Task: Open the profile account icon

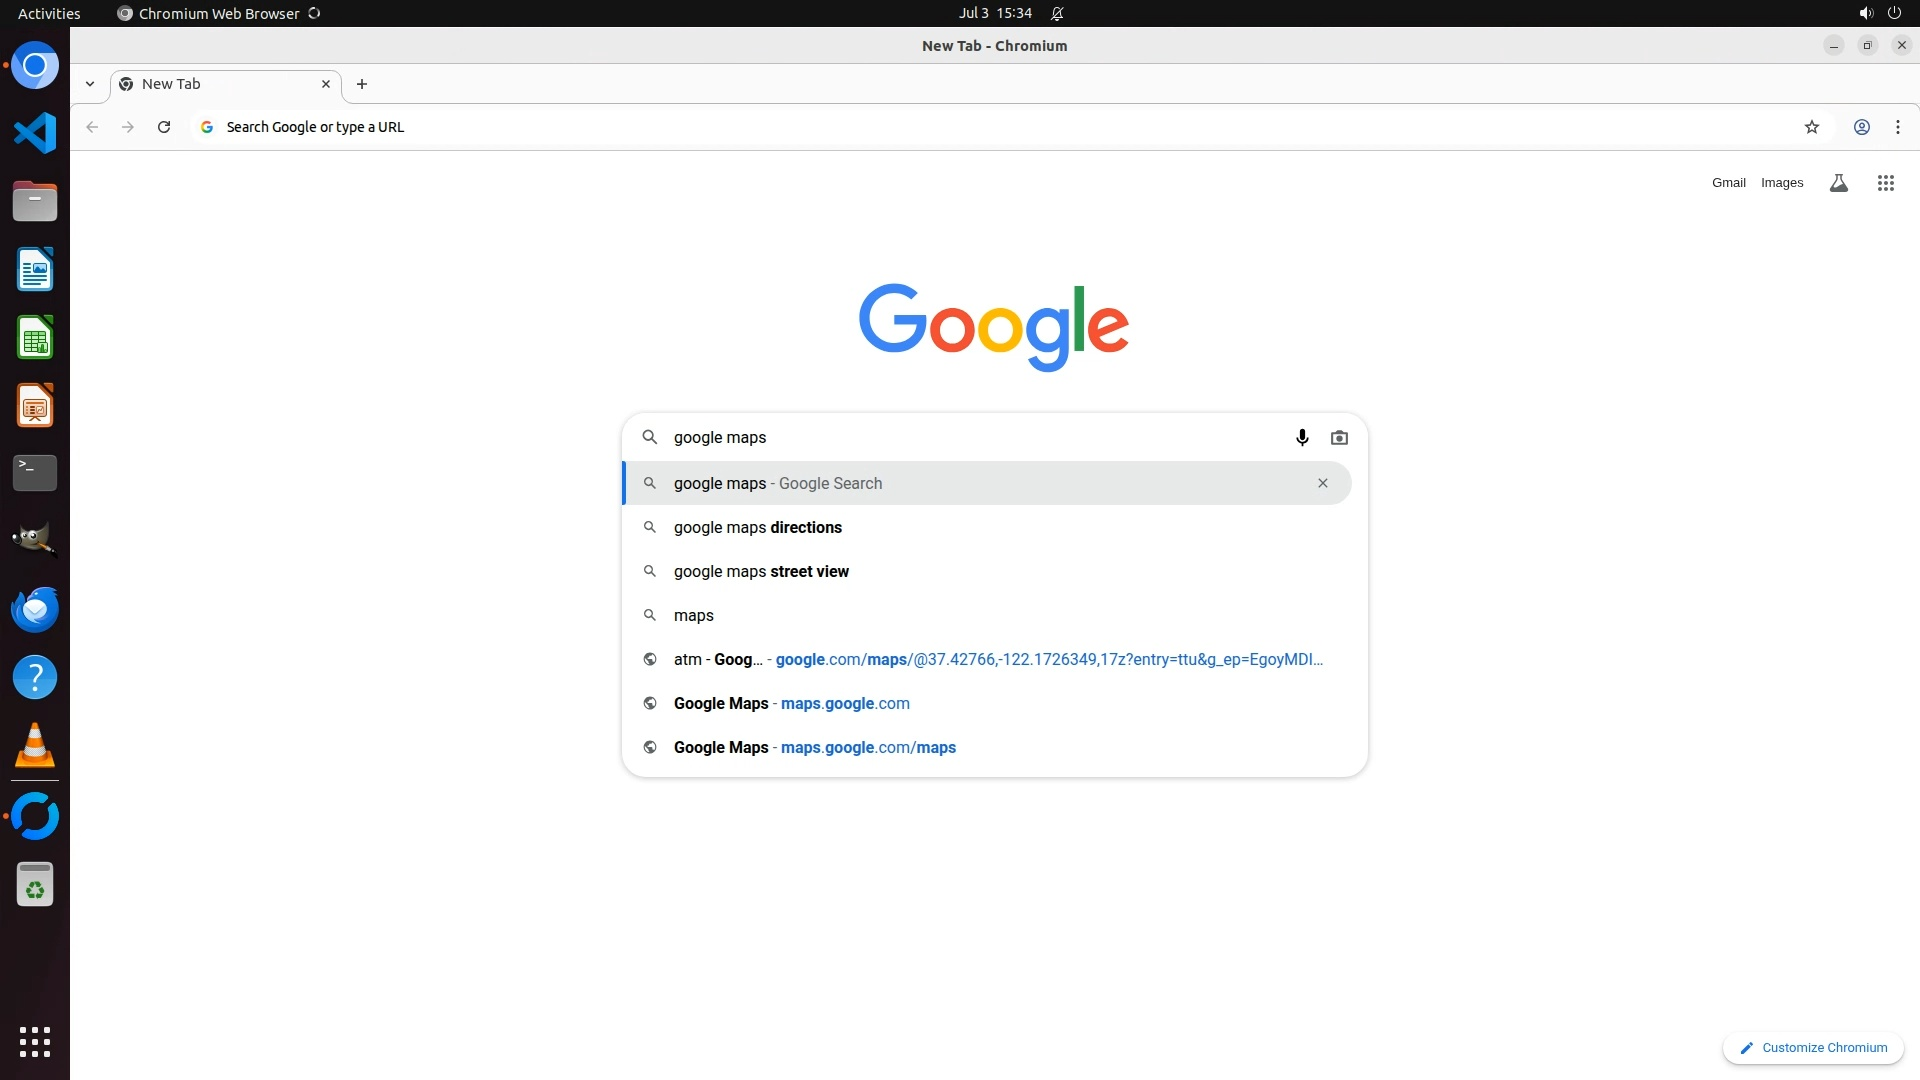Action: tap(1861, 127)
